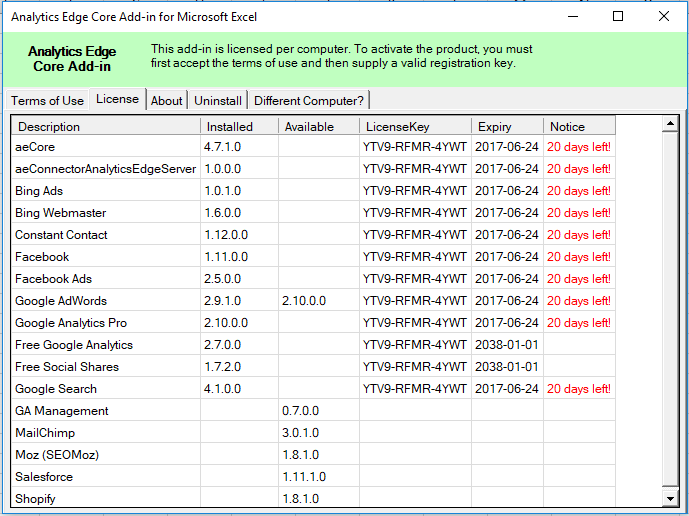This screenshot has width=689, height=516.
Task: Open the Uninstall tab
Action: click(x=218, y=101)
